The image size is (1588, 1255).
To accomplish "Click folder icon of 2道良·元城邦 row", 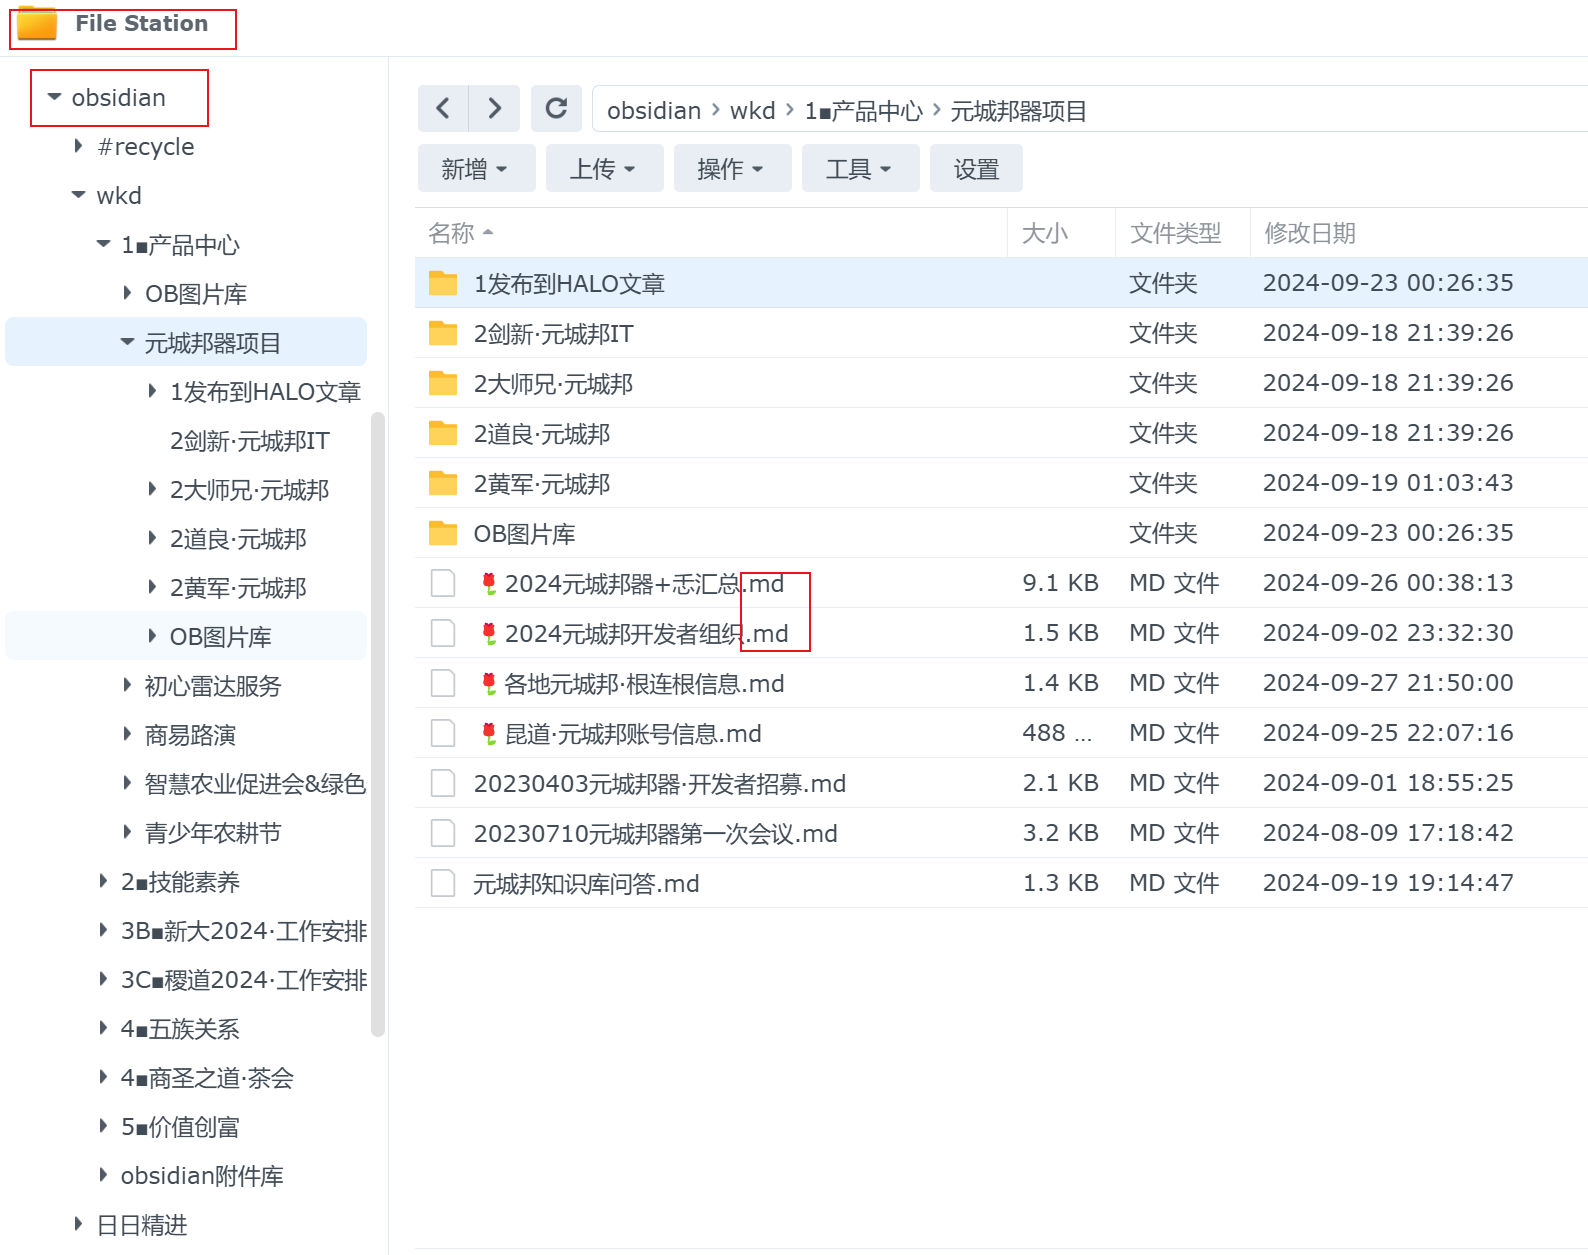I will pyautogui.click(x=443, y=433).
